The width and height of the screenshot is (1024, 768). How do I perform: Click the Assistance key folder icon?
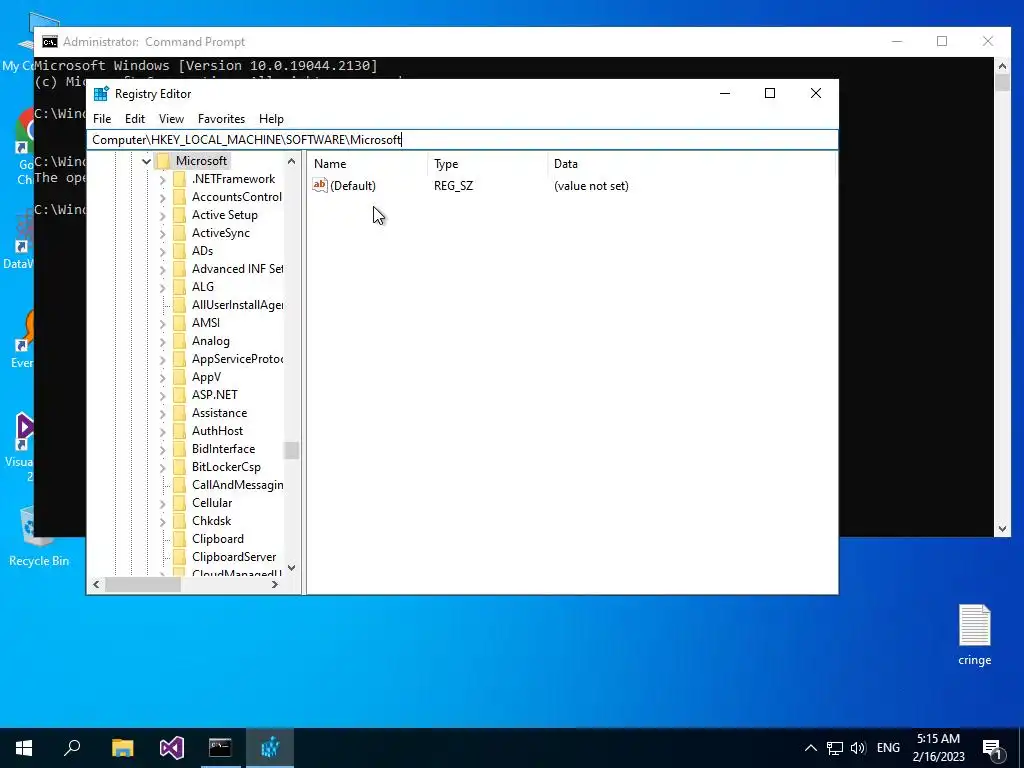pyautogui.click(x=180, y=413)
